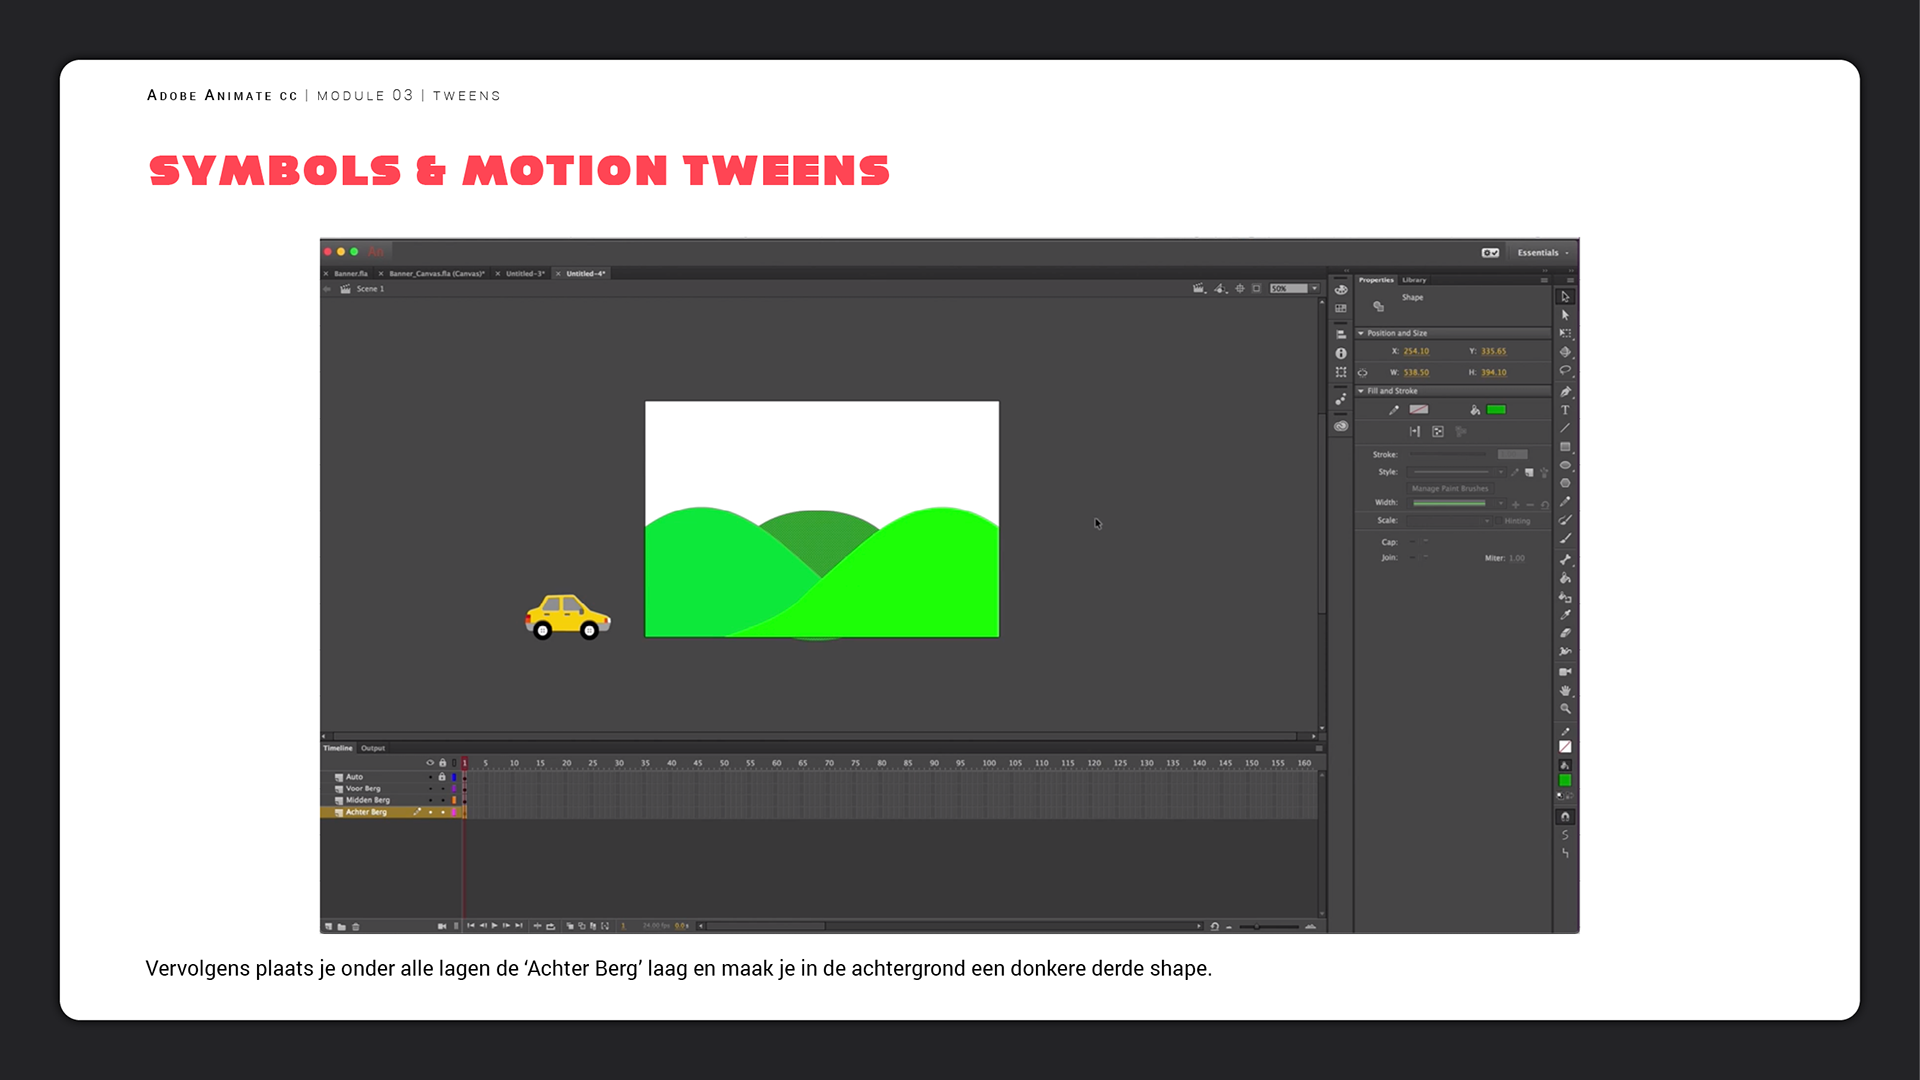Open the Essentials workspace dropdown
Viewport: 1920px width, 1080px height.
(1542, 253)
